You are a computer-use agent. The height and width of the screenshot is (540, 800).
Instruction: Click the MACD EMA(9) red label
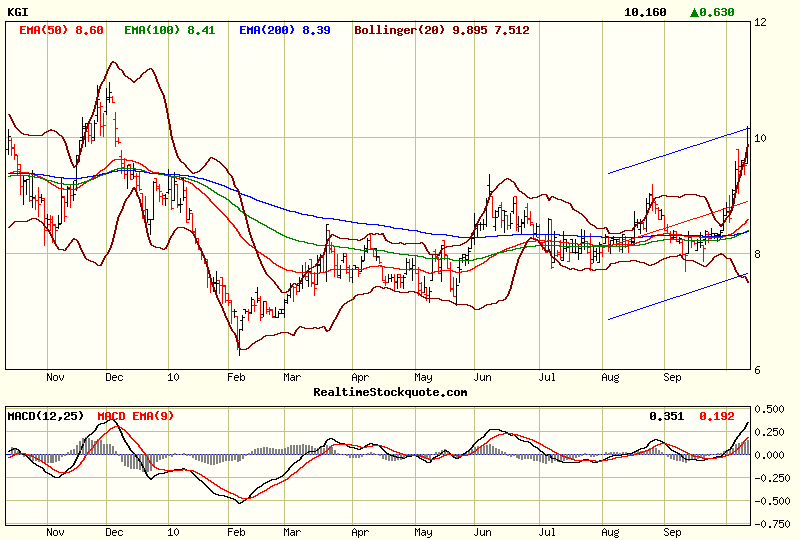135,416
